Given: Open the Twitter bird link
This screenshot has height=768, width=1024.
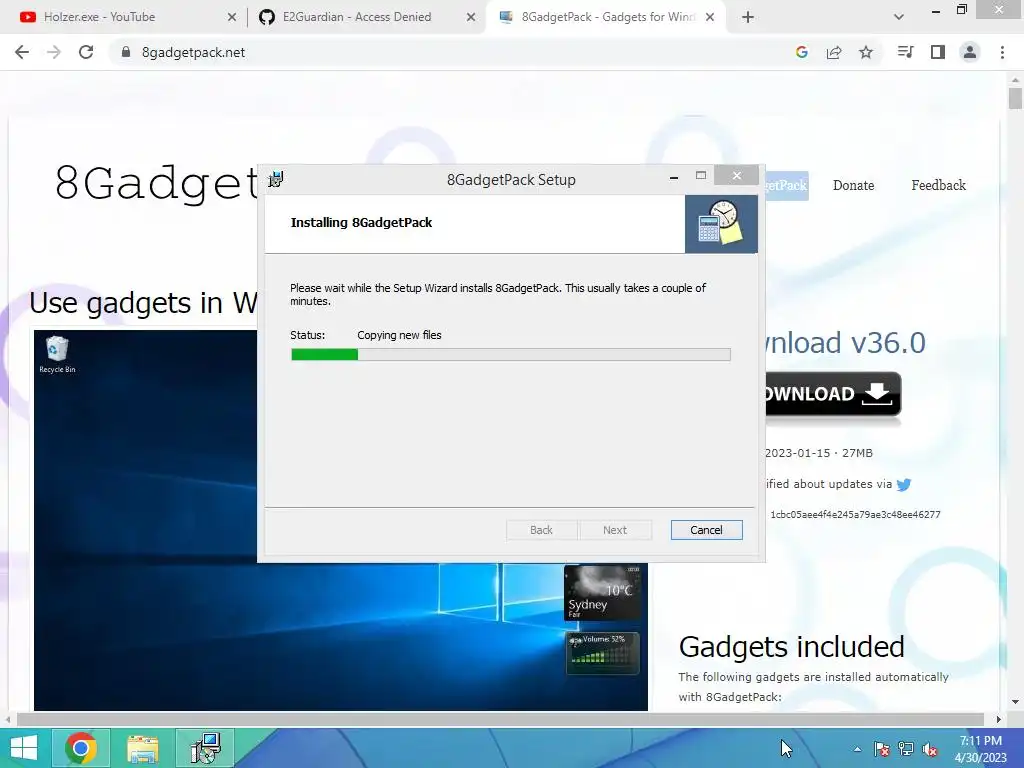Looking at the screenshot, I should coord(904,485).
